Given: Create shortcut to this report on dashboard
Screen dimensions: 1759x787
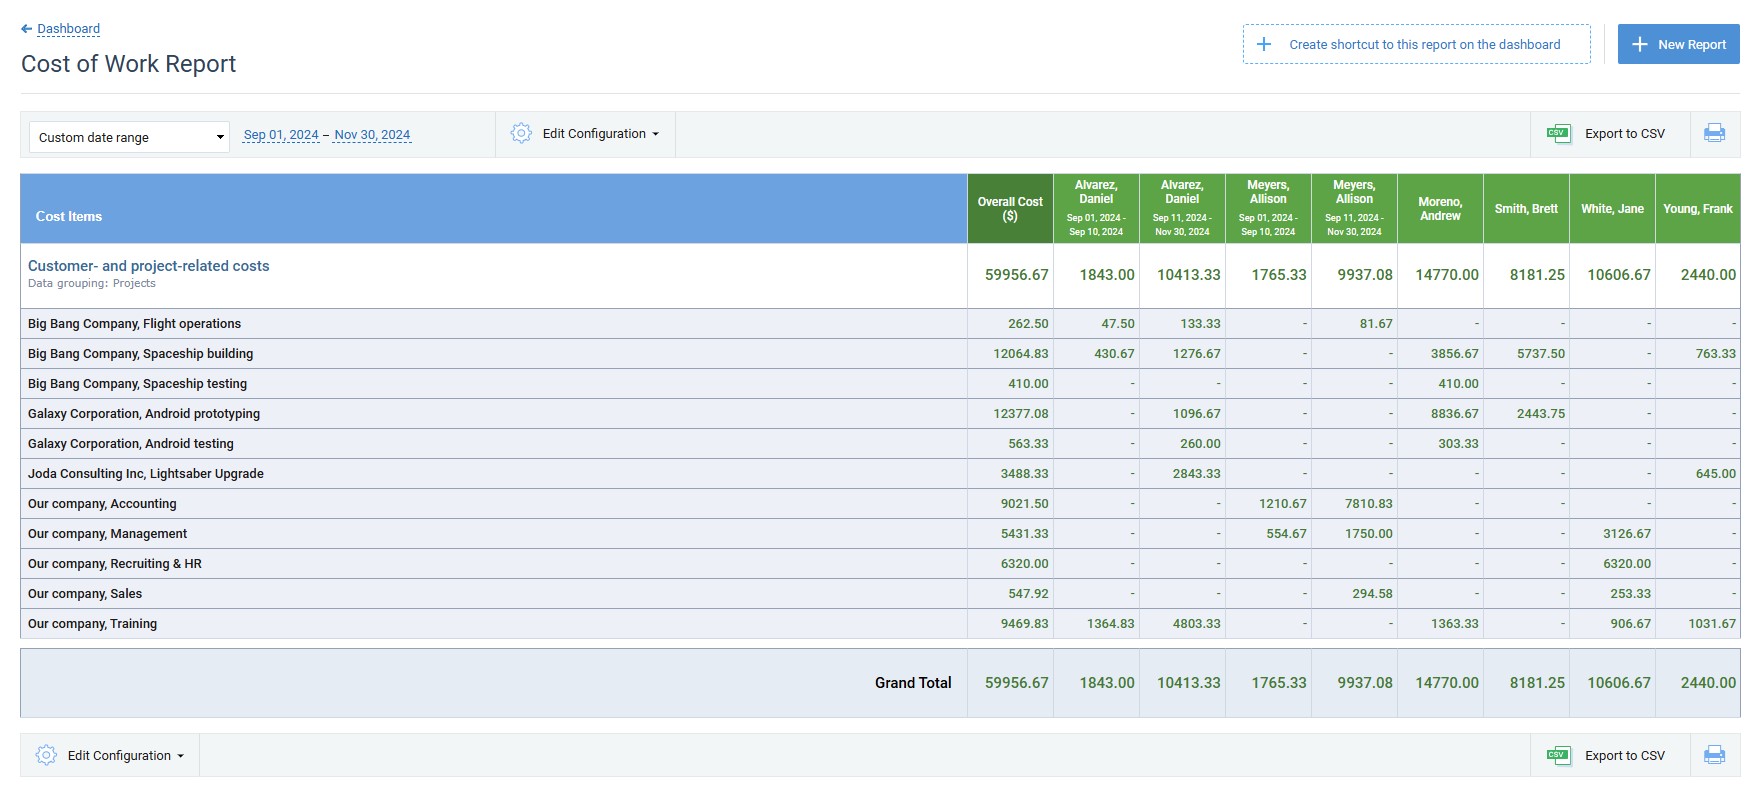Looking at the screenshot, I should tap(1416, 44).
